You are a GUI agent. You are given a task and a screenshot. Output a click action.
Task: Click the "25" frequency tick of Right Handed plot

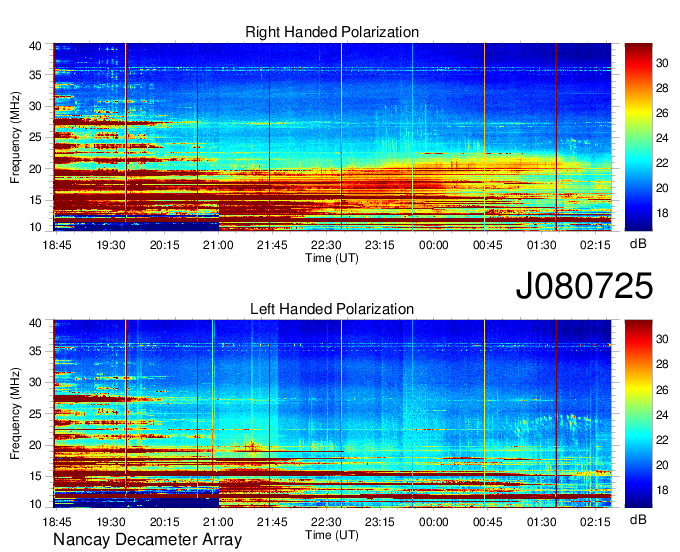pyautogui.click(x=35, y=137)
